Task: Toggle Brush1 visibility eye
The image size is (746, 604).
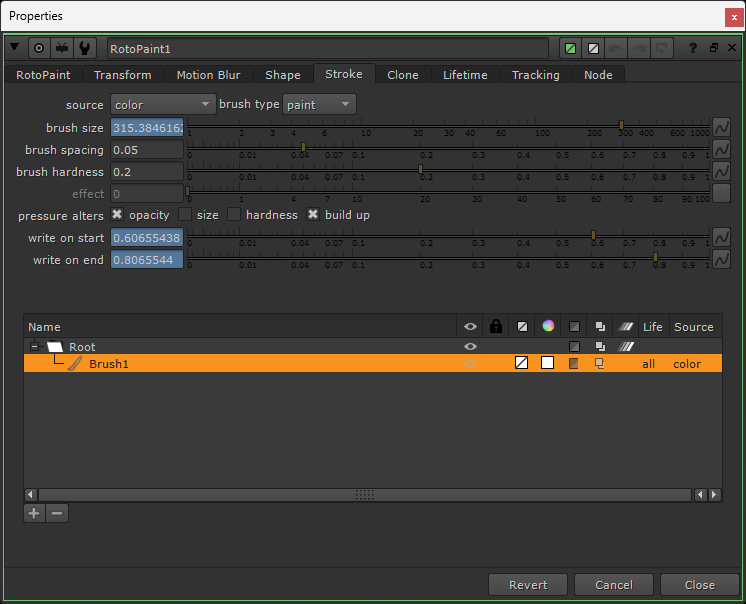Action: pos(470,364)
